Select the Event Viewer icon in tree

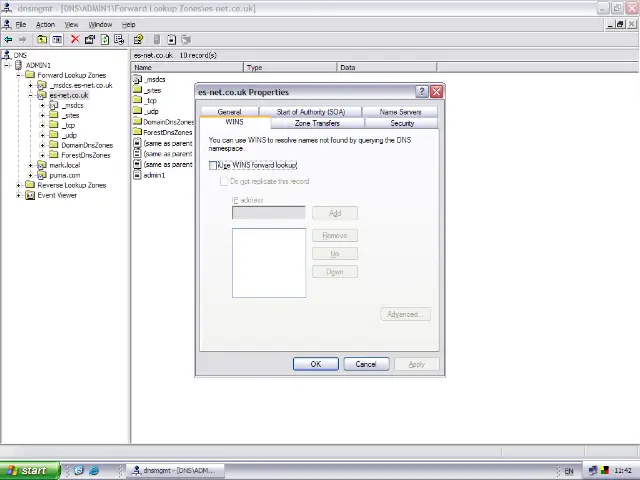pos(30,195)
